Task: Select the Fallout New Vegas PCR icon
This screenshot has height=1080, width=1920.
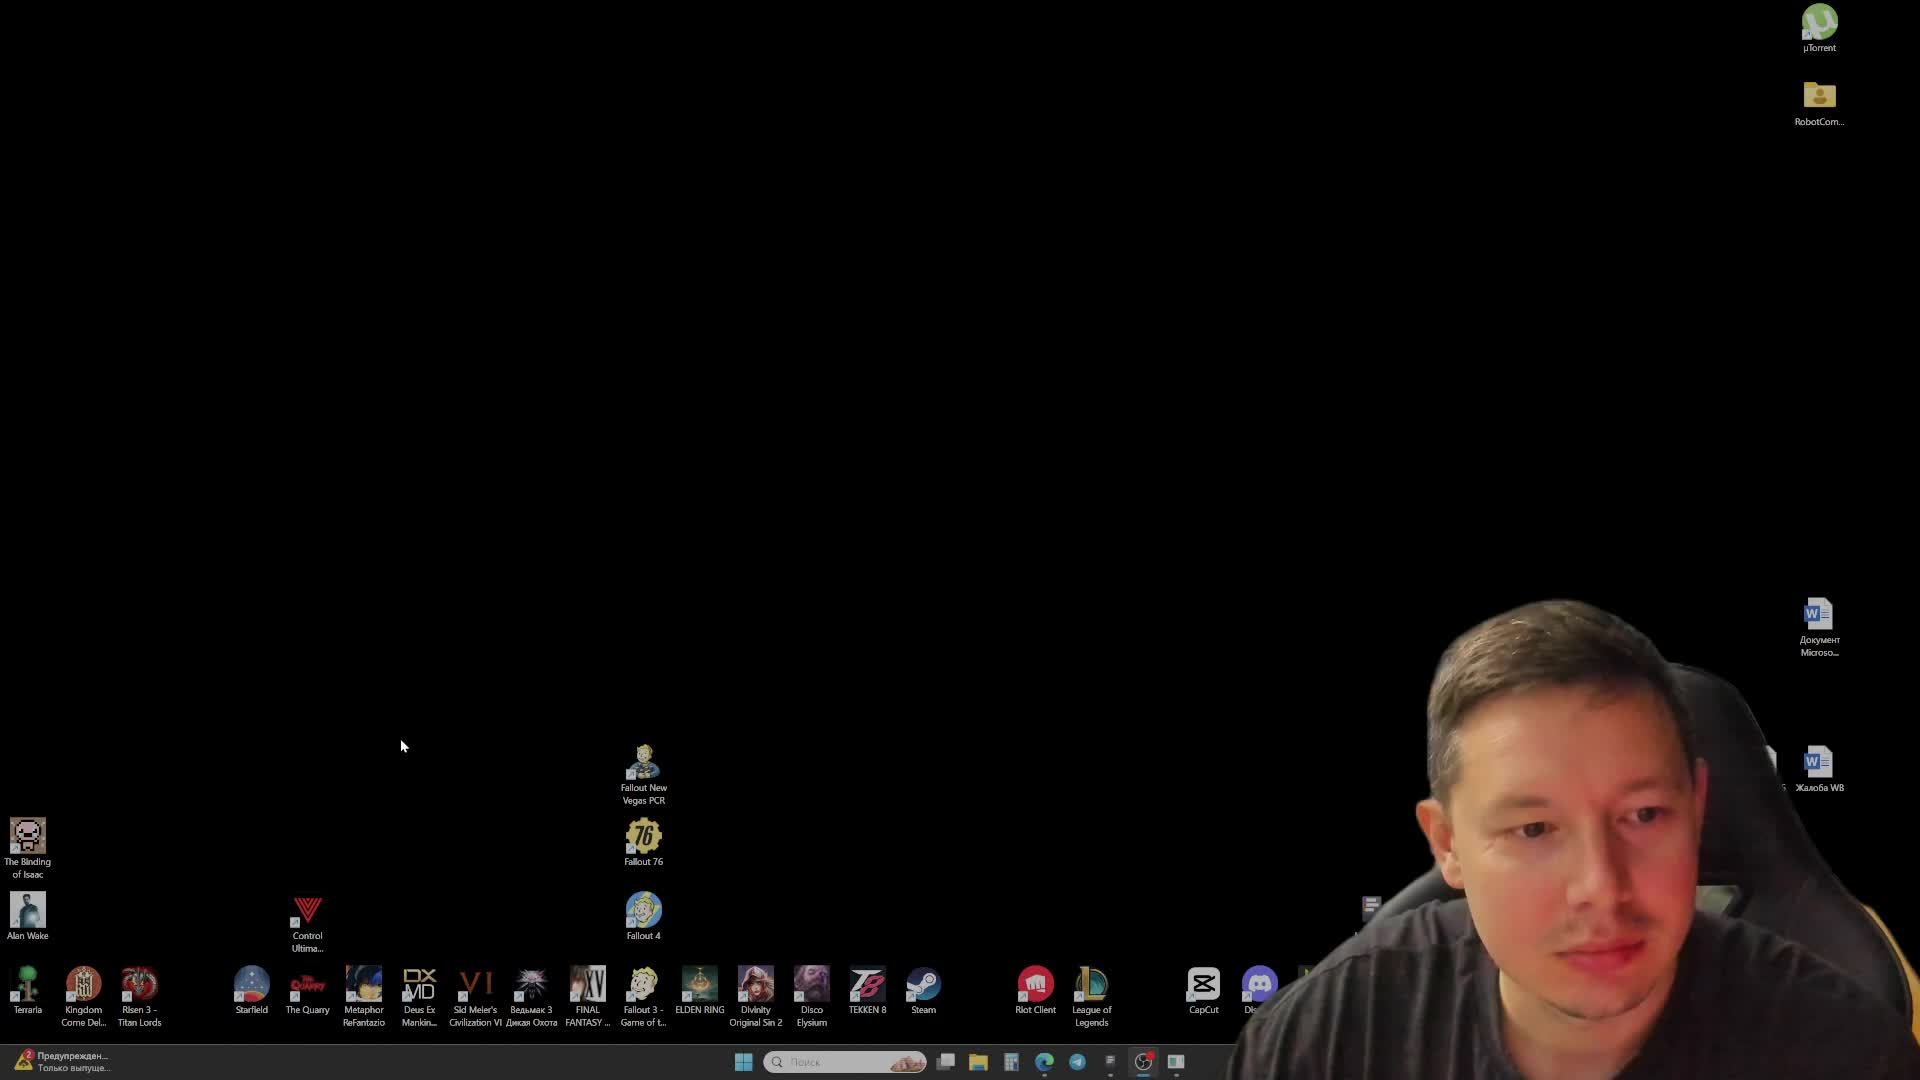Action: point(643,763)
